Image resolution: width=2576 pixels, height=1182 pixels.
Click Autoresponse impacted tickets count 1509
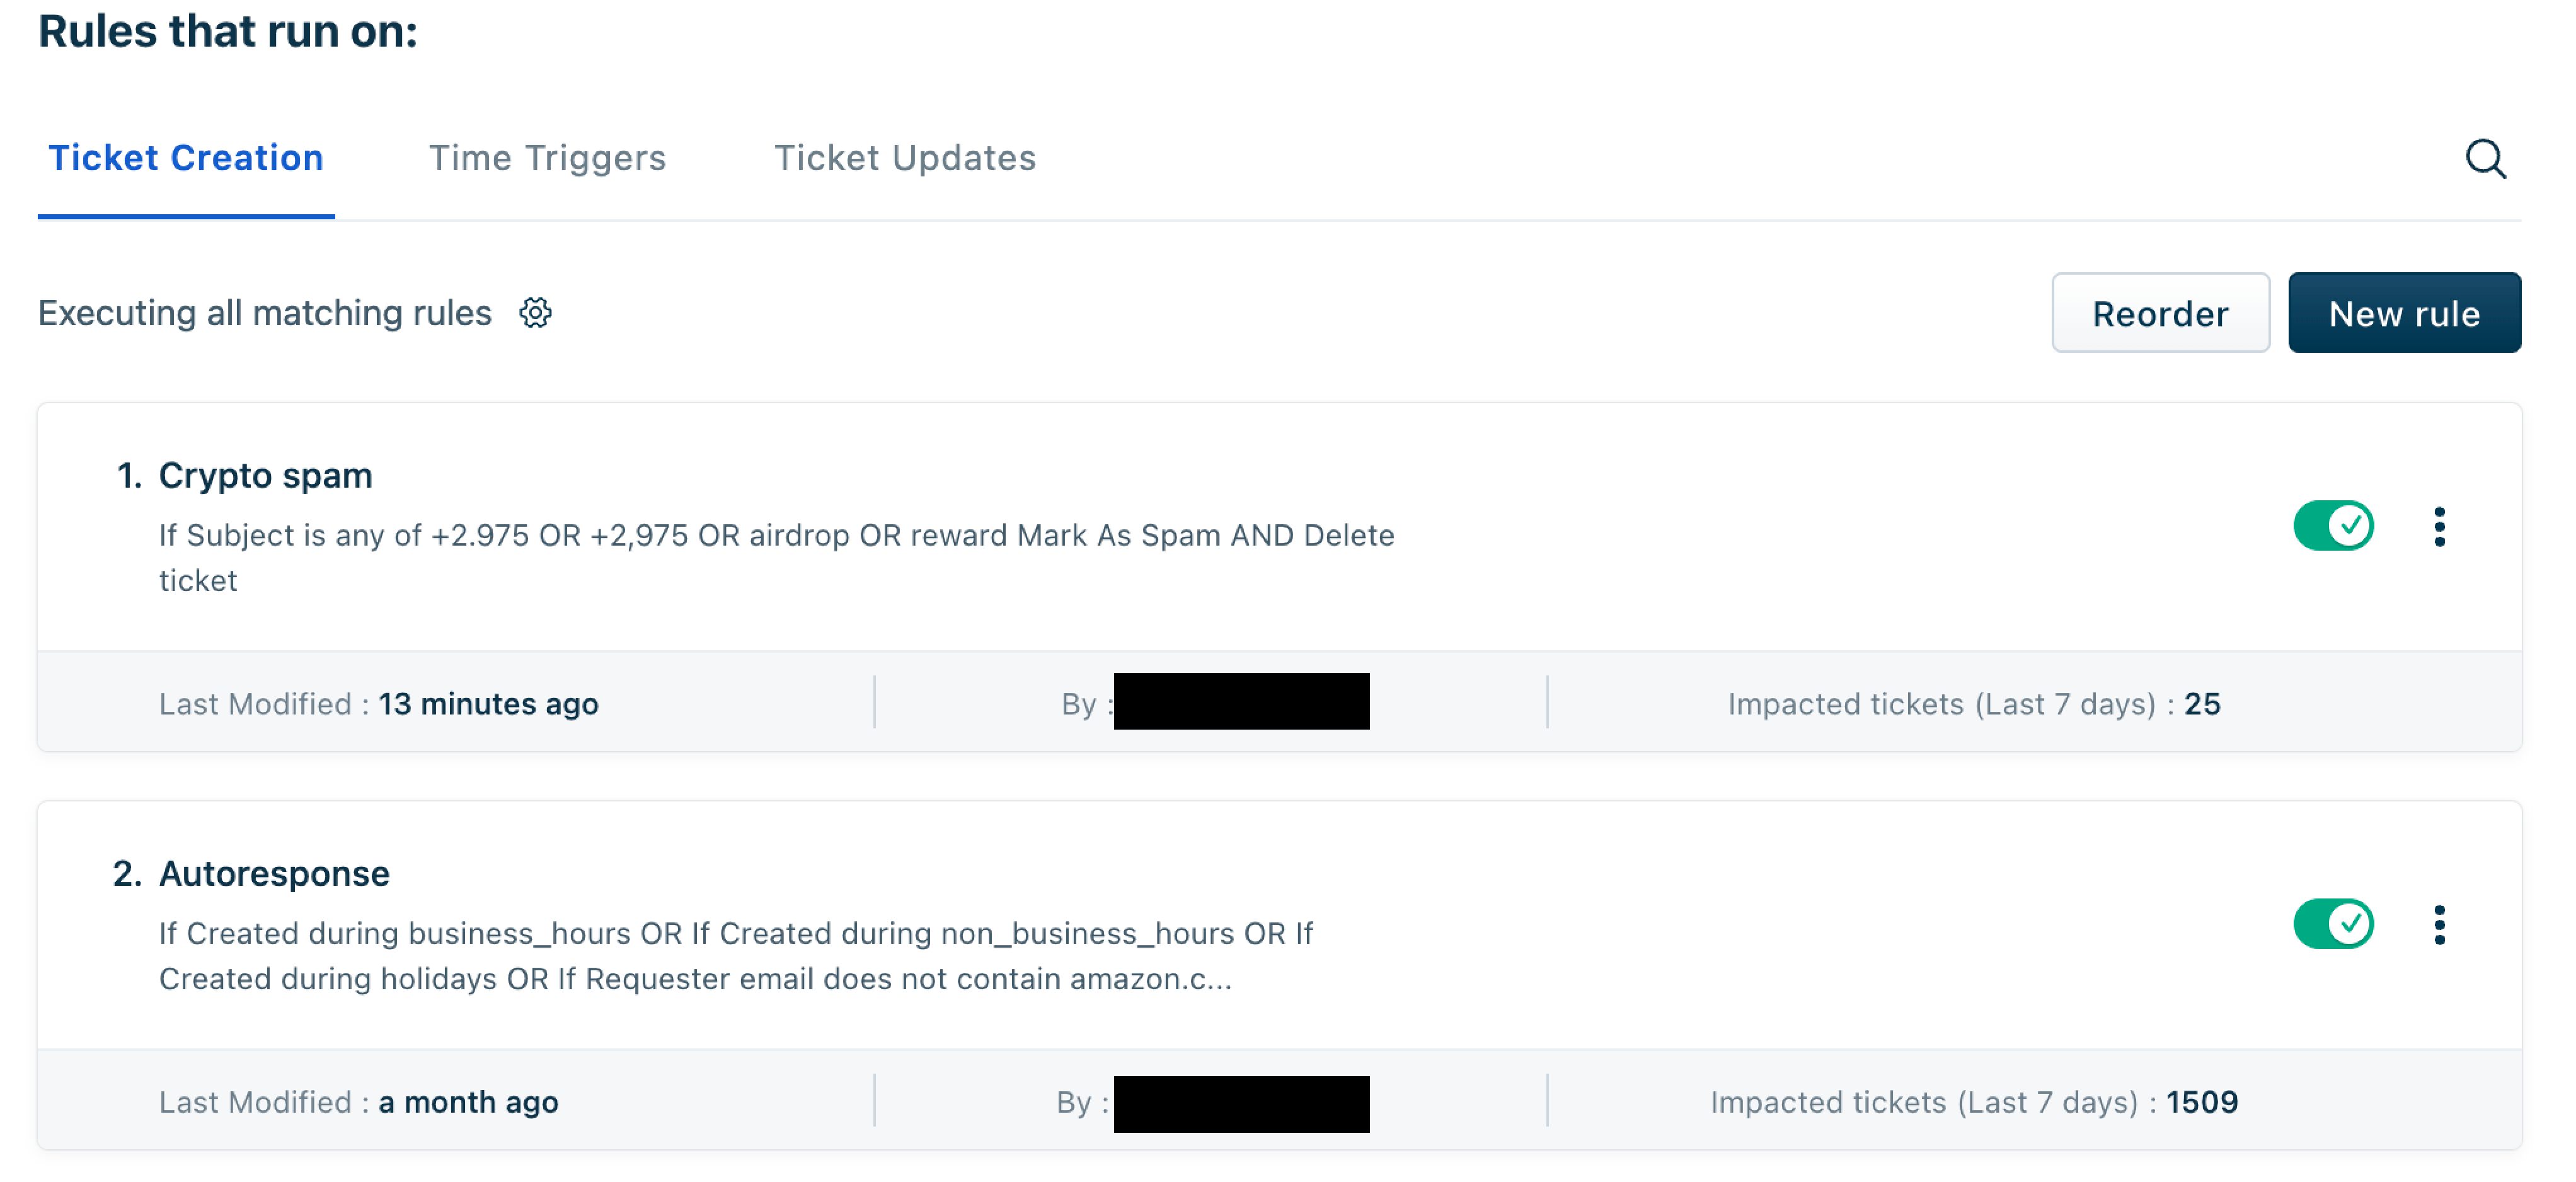[x=2201, y=1101]
